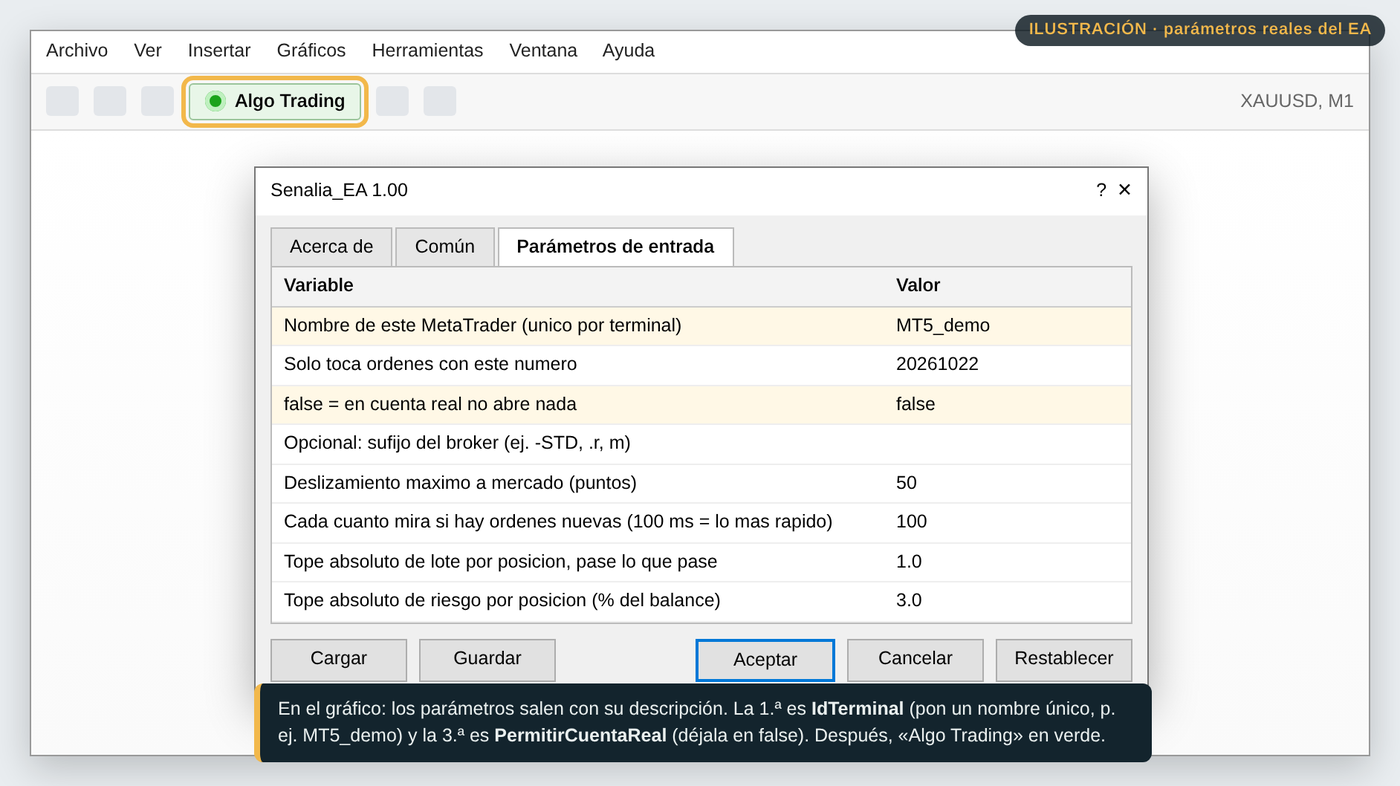The image size is (1400, 786).
Task: Switch to the Común tab
Action: [445, 247]
